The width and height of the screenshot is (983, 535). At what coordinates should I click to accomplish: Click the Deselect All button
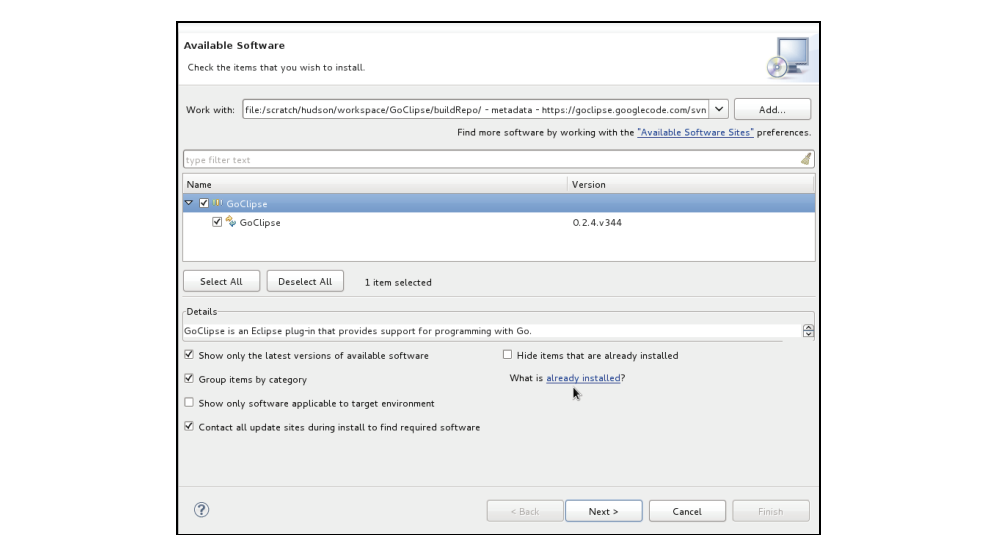coord(305,282)
